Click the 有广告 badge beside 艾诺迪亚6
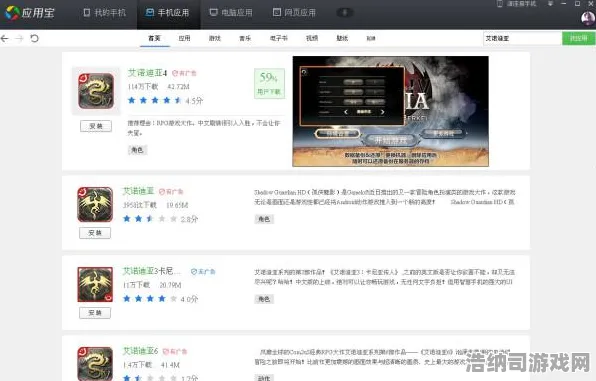596x381 pixels. (x=175, y=351)
